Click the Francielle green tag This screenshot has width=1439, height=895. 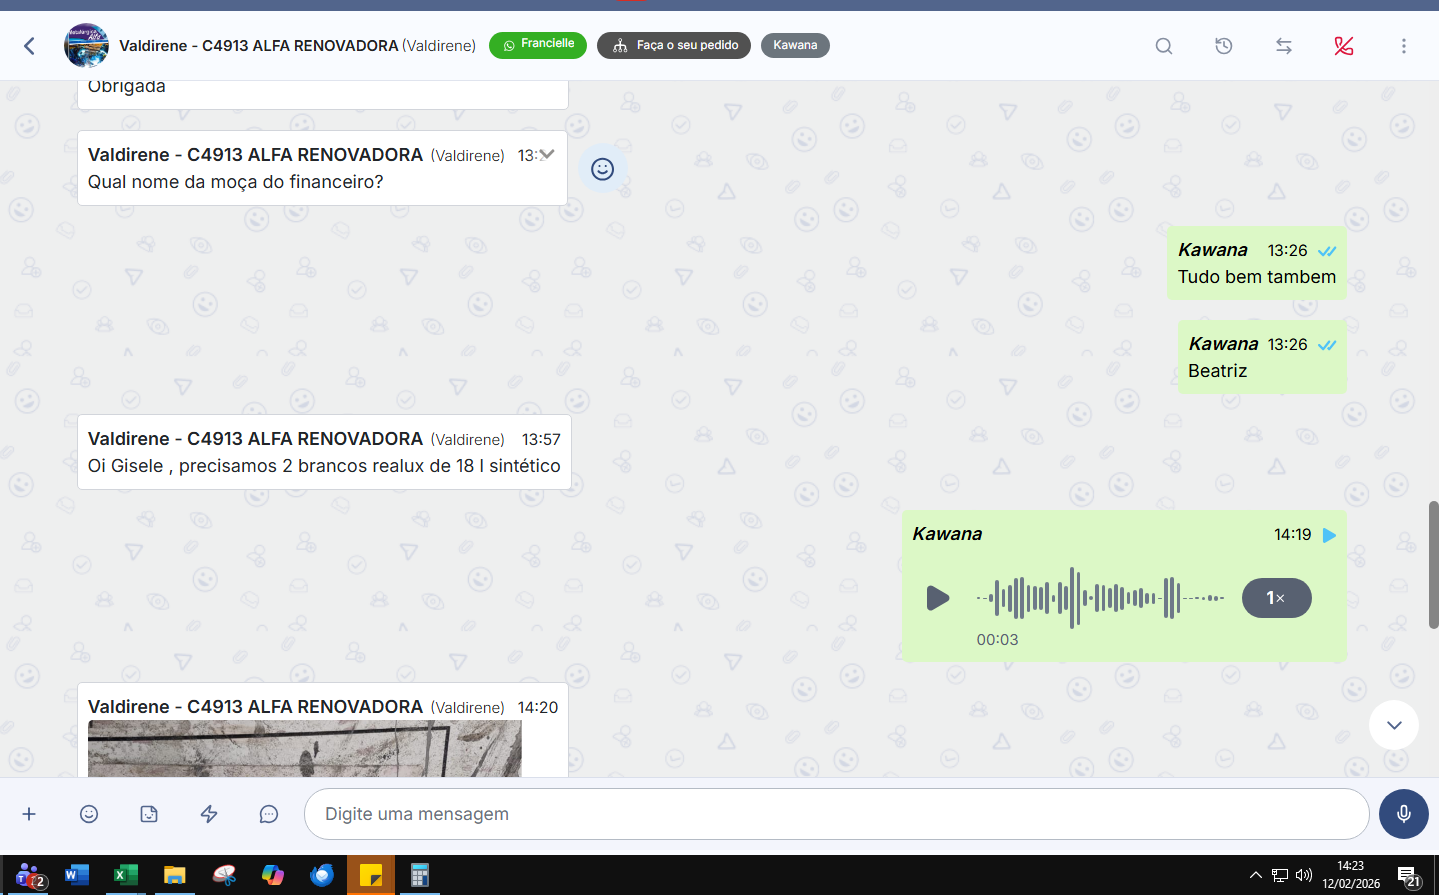[x=538, y=45]
